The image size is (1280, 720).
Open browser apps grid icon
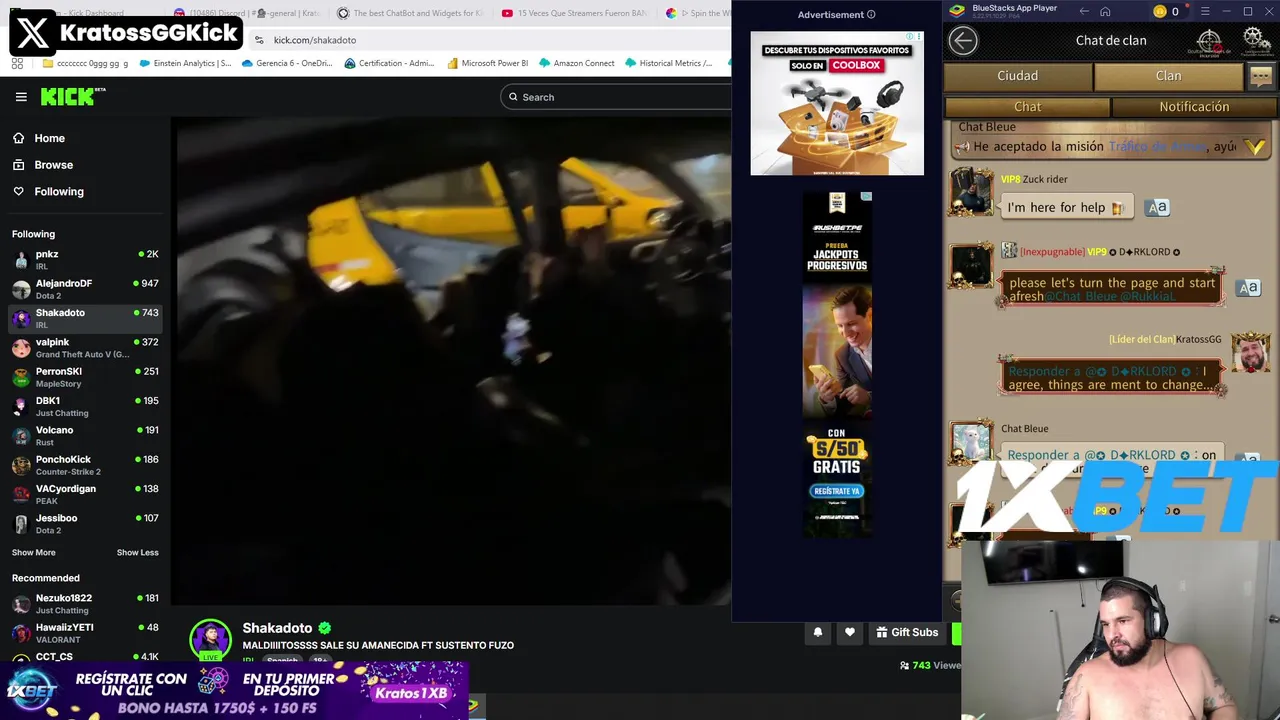click(x=17, y=63)
